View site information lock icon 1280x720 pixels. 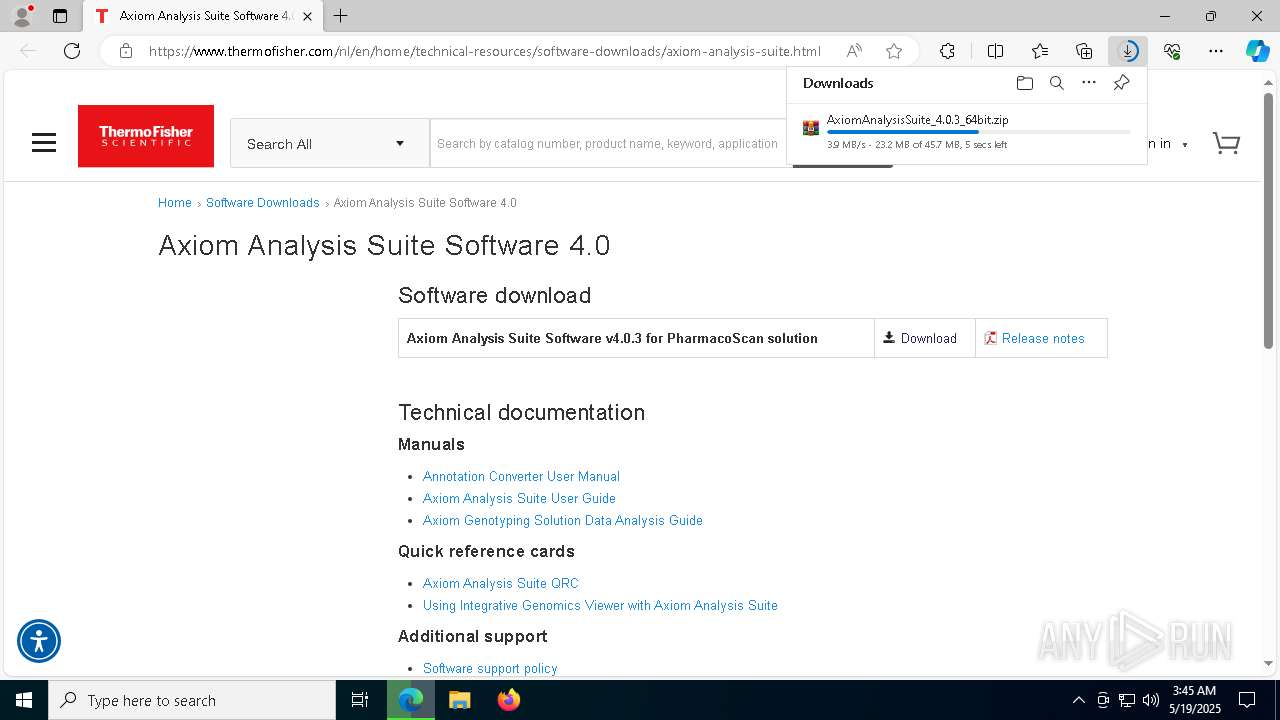(125, 51)
